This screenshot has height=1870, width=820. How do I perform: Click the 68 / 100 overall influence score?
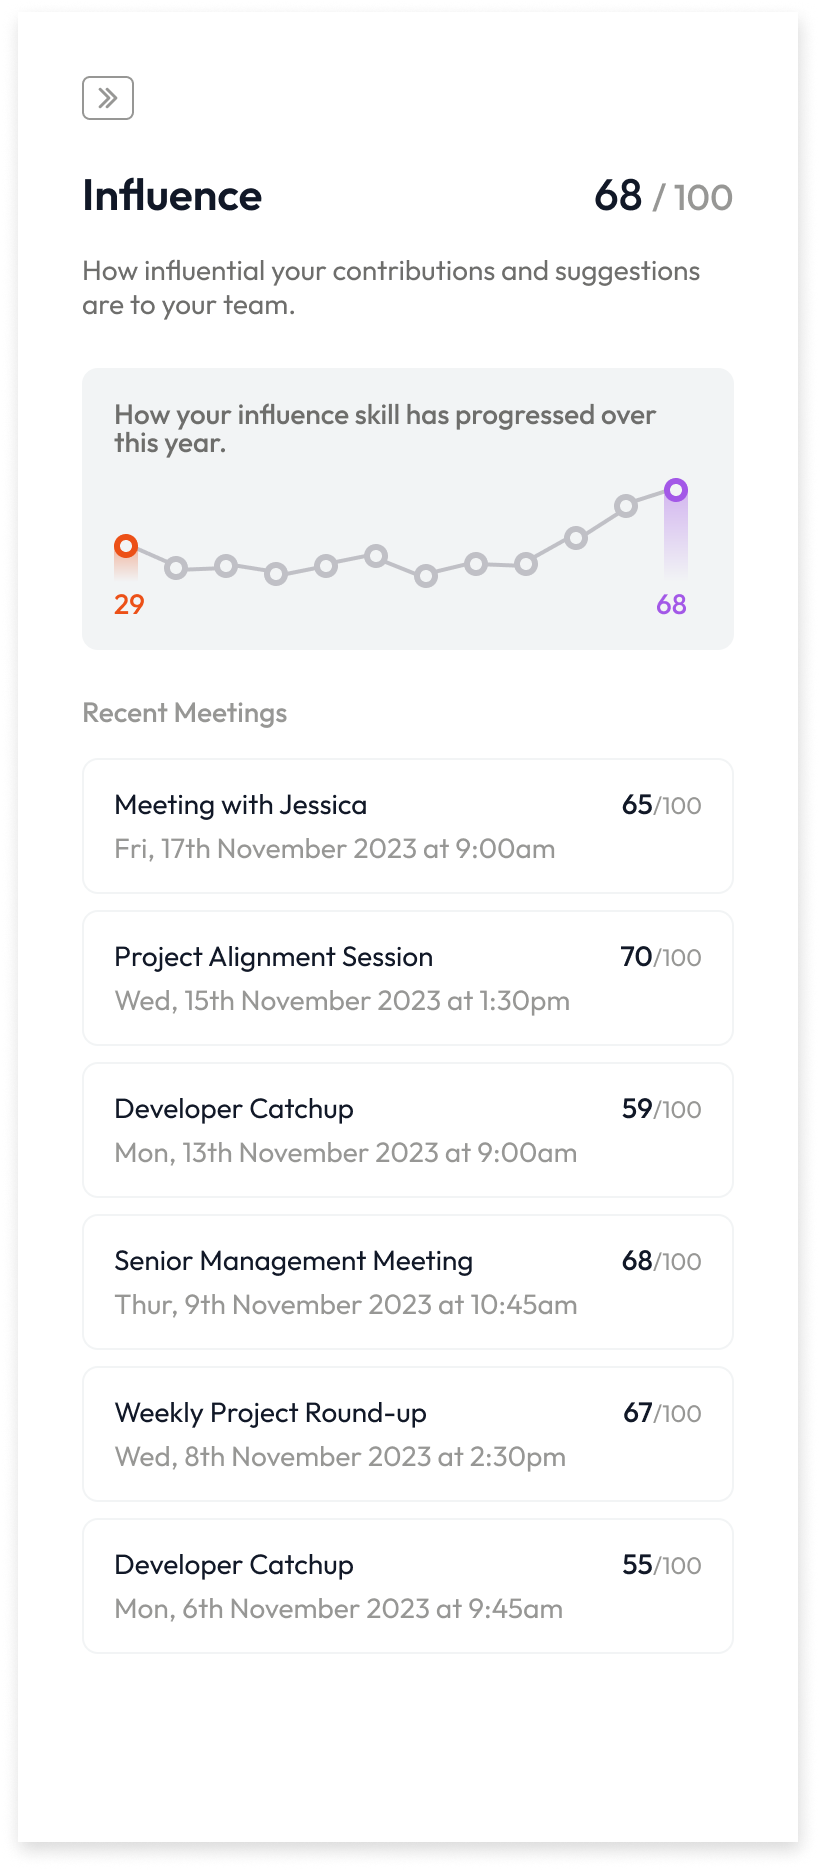click(x=663, y=196)
